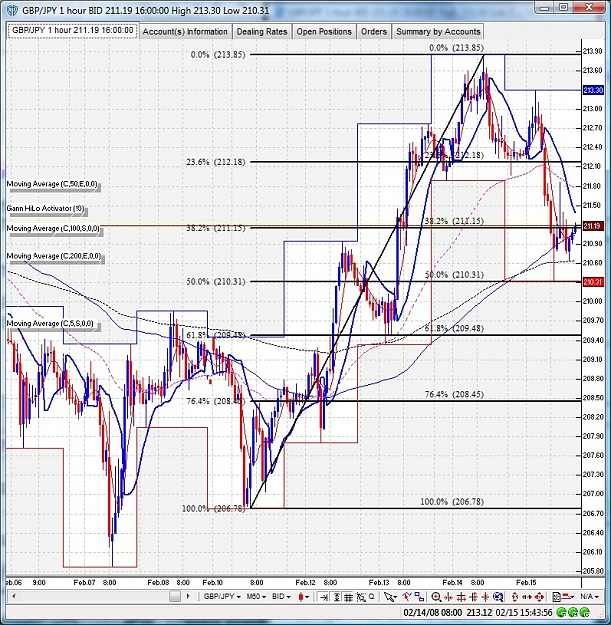Select the red line drawing tool
The width and height of the screenshot is (611, 625).
[407, 597]
